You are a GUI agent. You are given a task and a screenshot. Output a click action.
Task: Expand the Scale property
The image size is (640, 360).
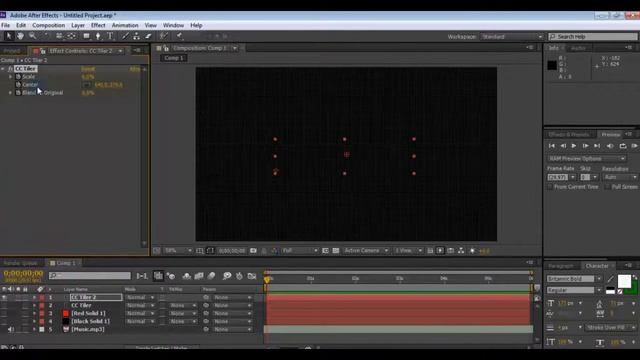pos(11,77)
